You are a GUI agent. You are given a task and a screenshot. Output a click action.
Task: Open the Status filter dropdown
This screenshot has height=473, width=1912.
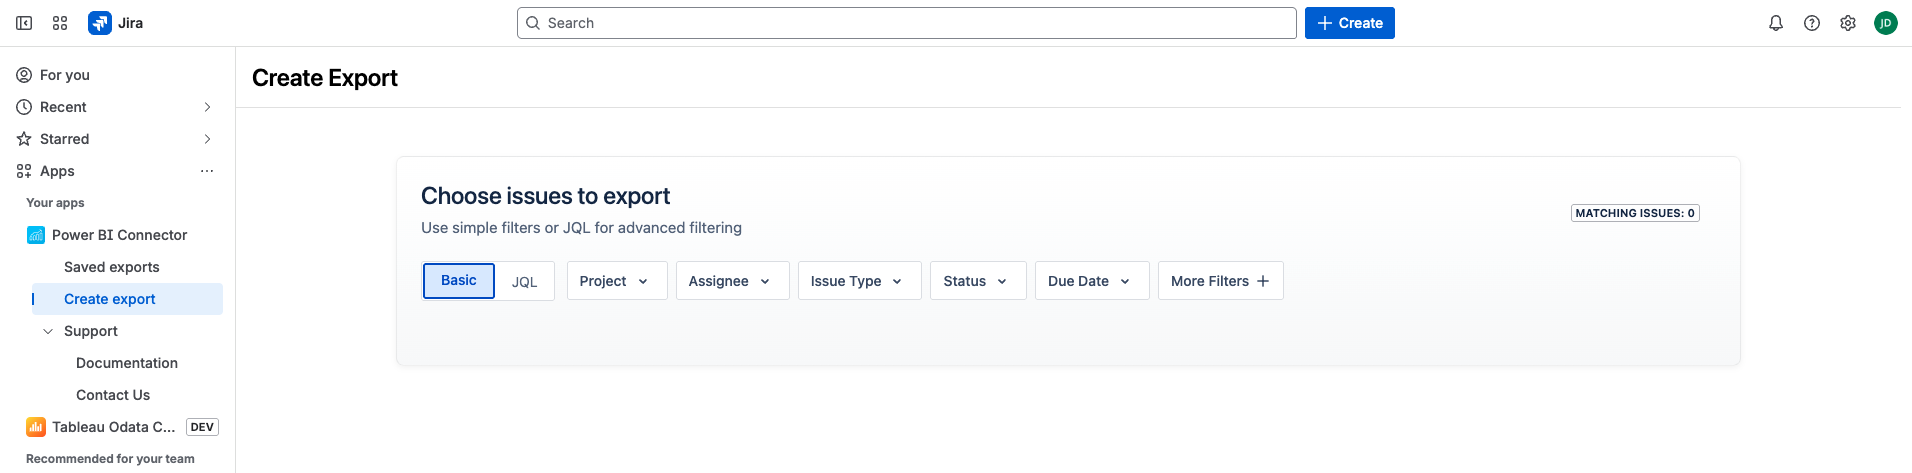978,281
